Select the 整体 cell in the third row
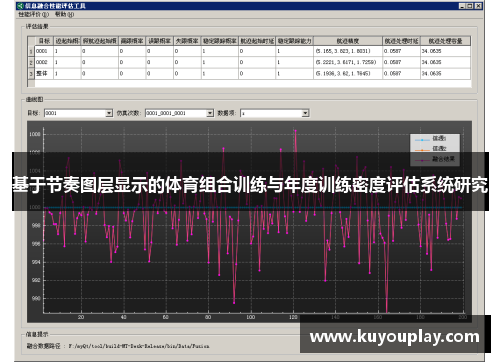Viewport: 500px width, 362px height. tap(44, 74)
